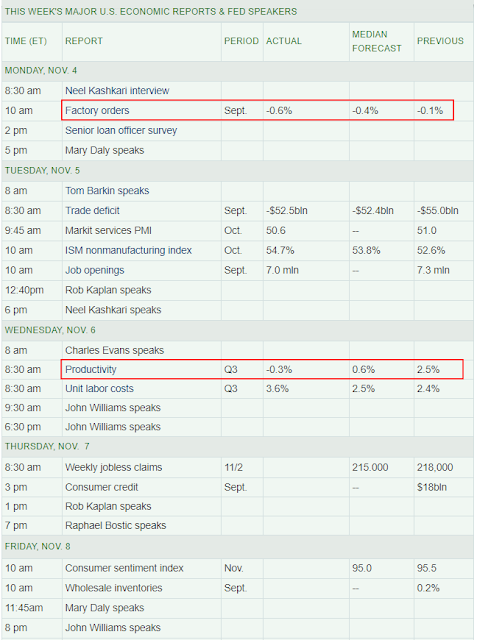Select Rob Kaplan speaks at 12:40pm
This screenshot has width=477, height=640.
(108, 290)
